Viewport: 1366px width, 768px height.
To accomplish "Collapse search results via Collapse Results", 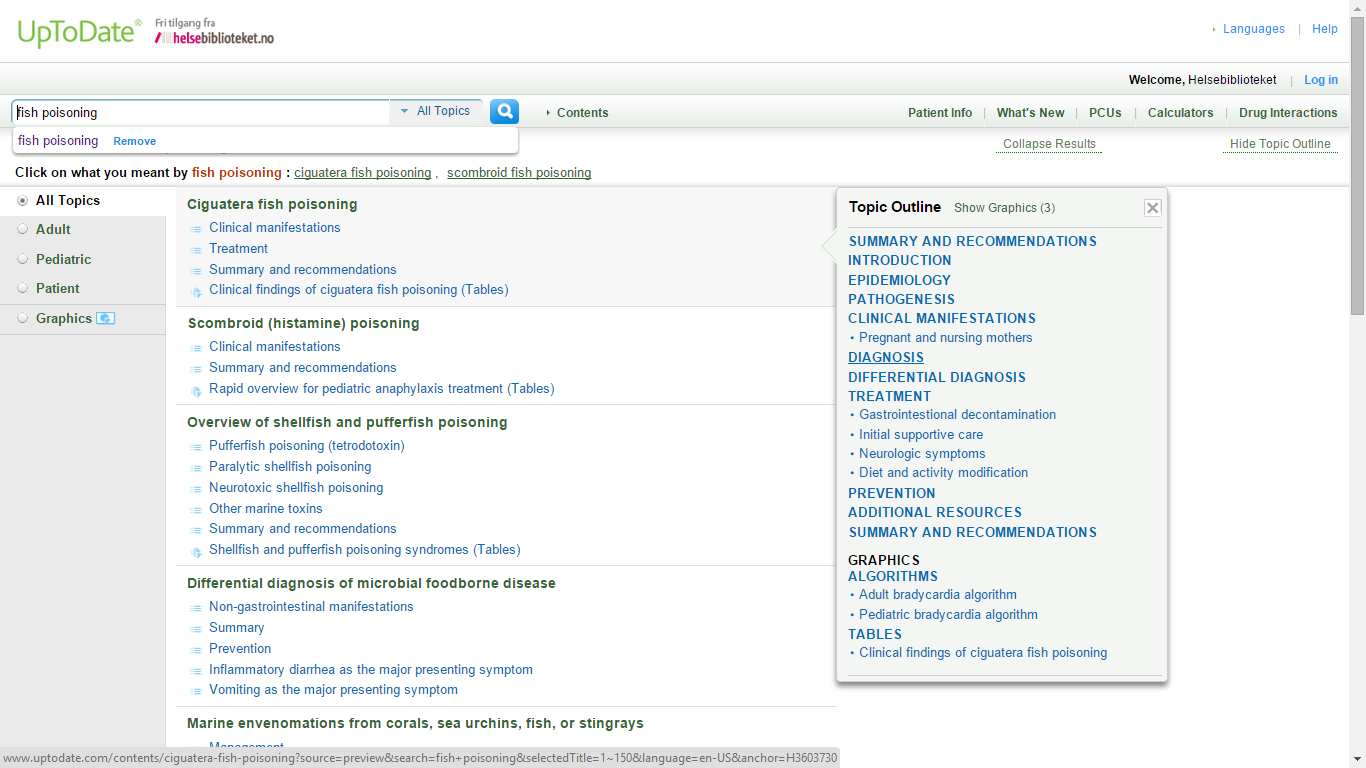I will click(x=1049, y=144).
